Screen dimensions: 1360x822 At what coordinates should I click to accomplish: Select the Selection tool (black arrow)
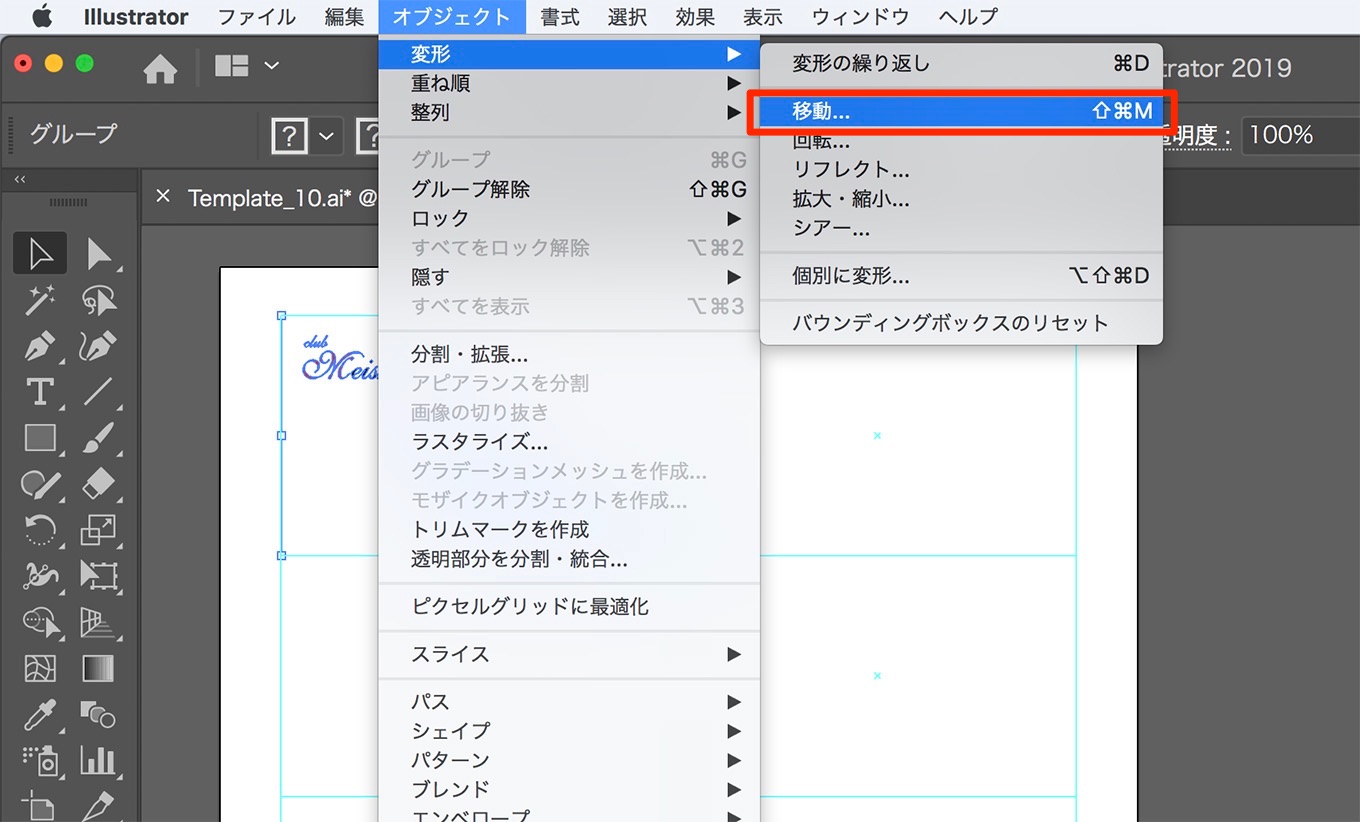click(x=40, y=254)
